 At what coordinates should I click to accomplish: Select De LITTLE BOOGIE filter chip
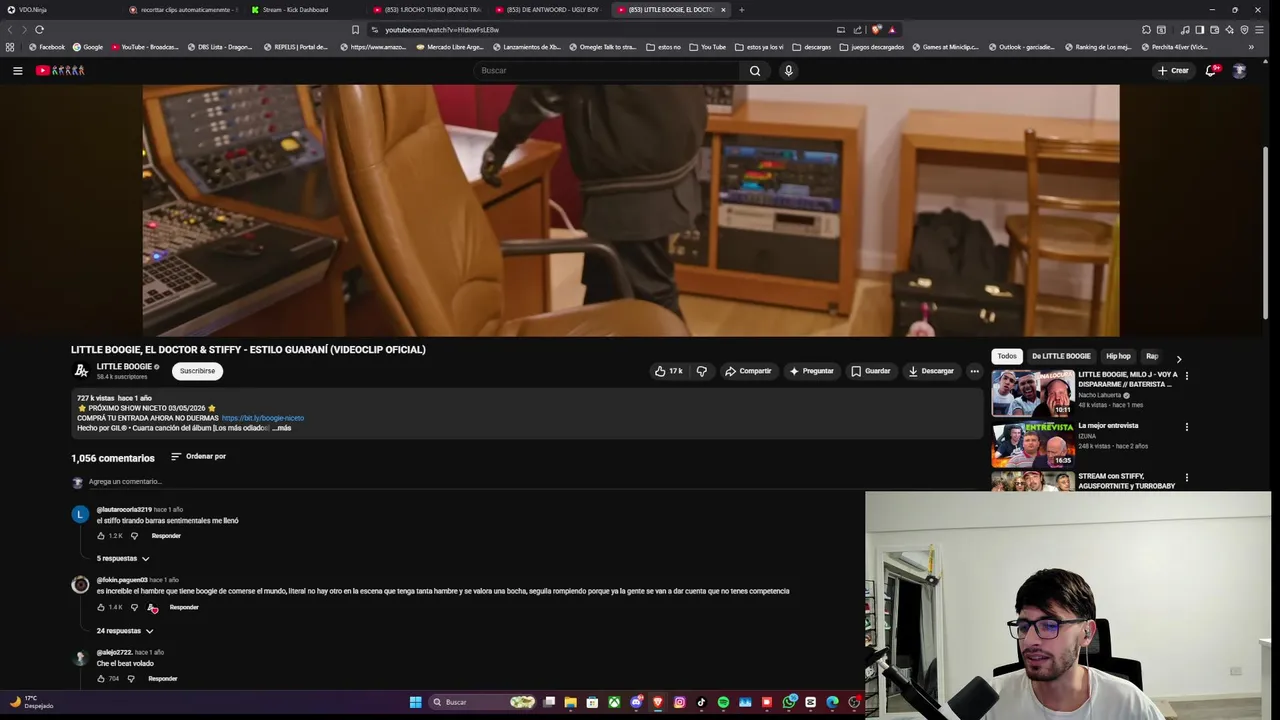(x=1061, y=356)
